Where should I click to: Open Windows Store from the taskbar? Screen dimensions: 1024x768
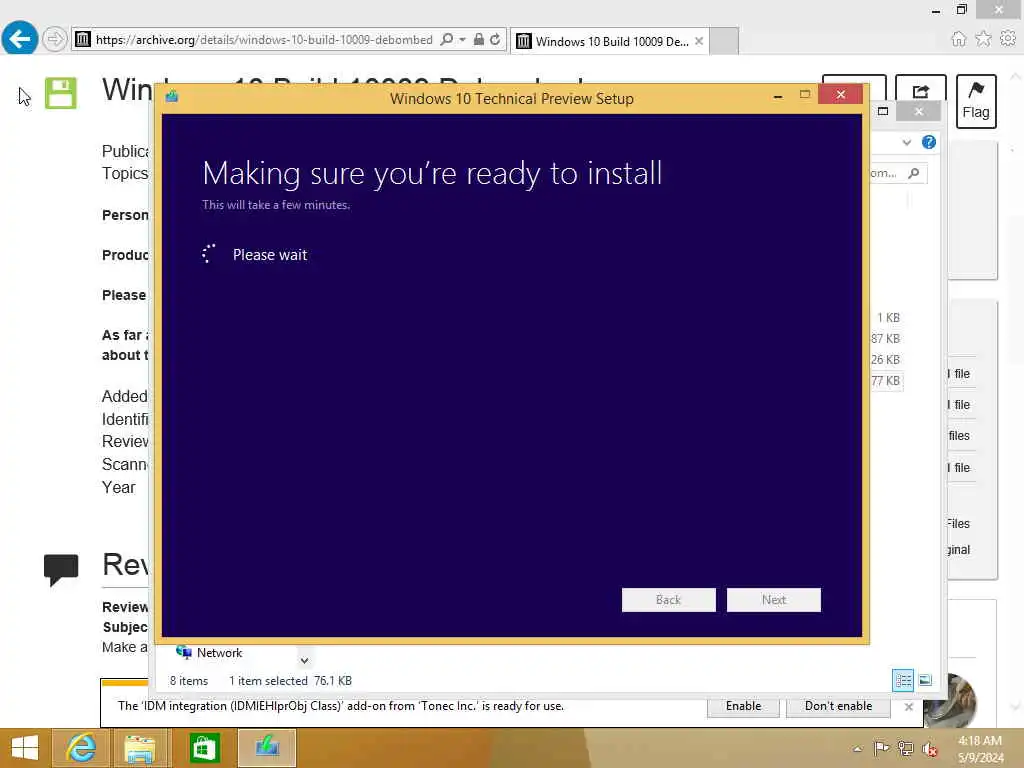pyautogui.click(x=204, y=748)
